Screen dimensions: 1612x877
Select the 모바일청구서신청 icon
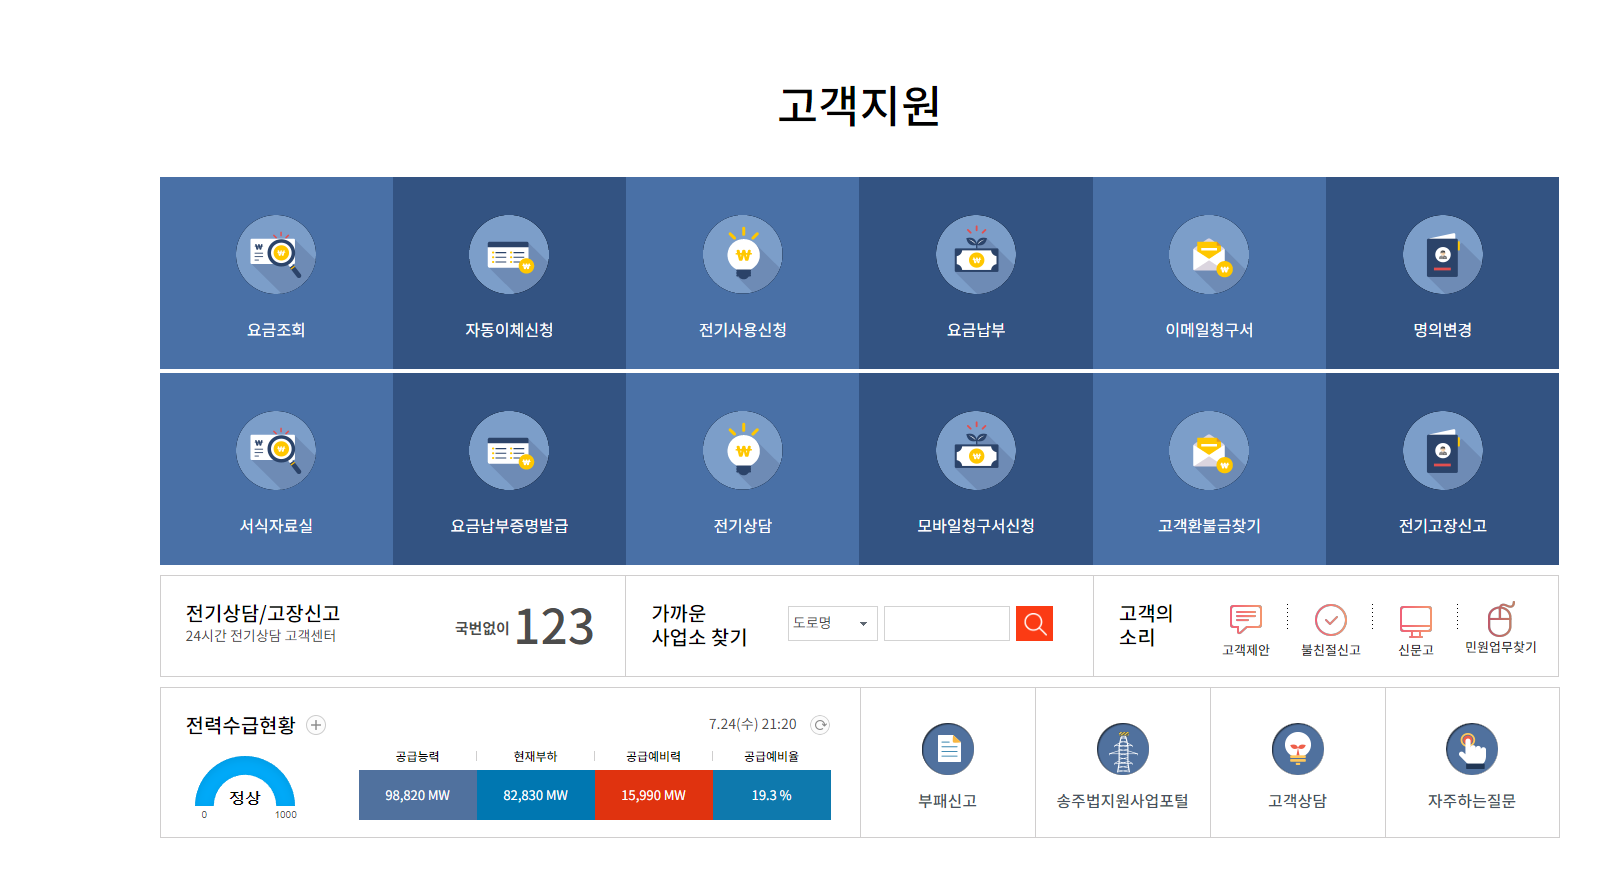976,451
